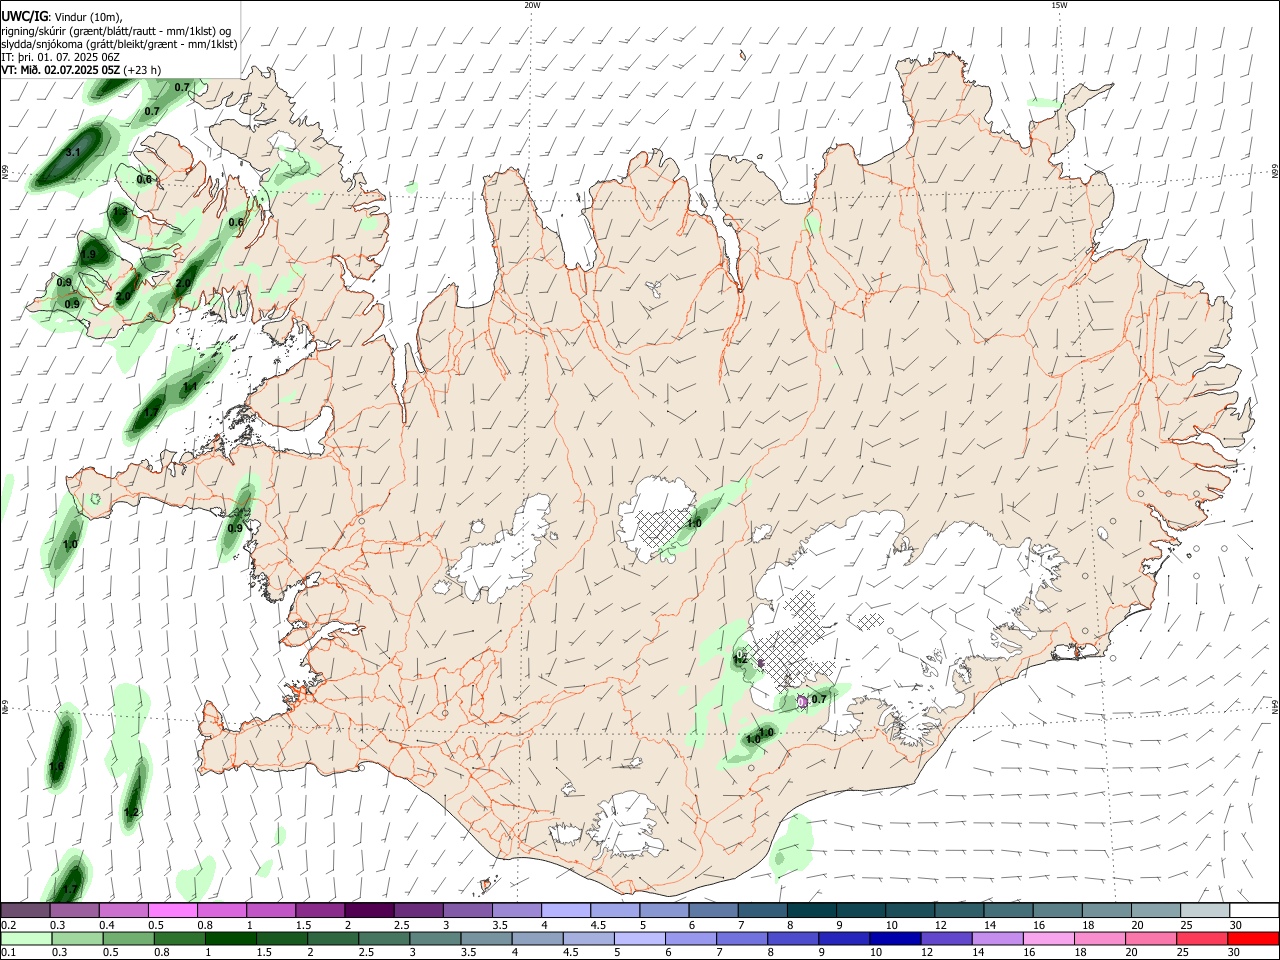Click the '0.1' label in lower legend

8,952
